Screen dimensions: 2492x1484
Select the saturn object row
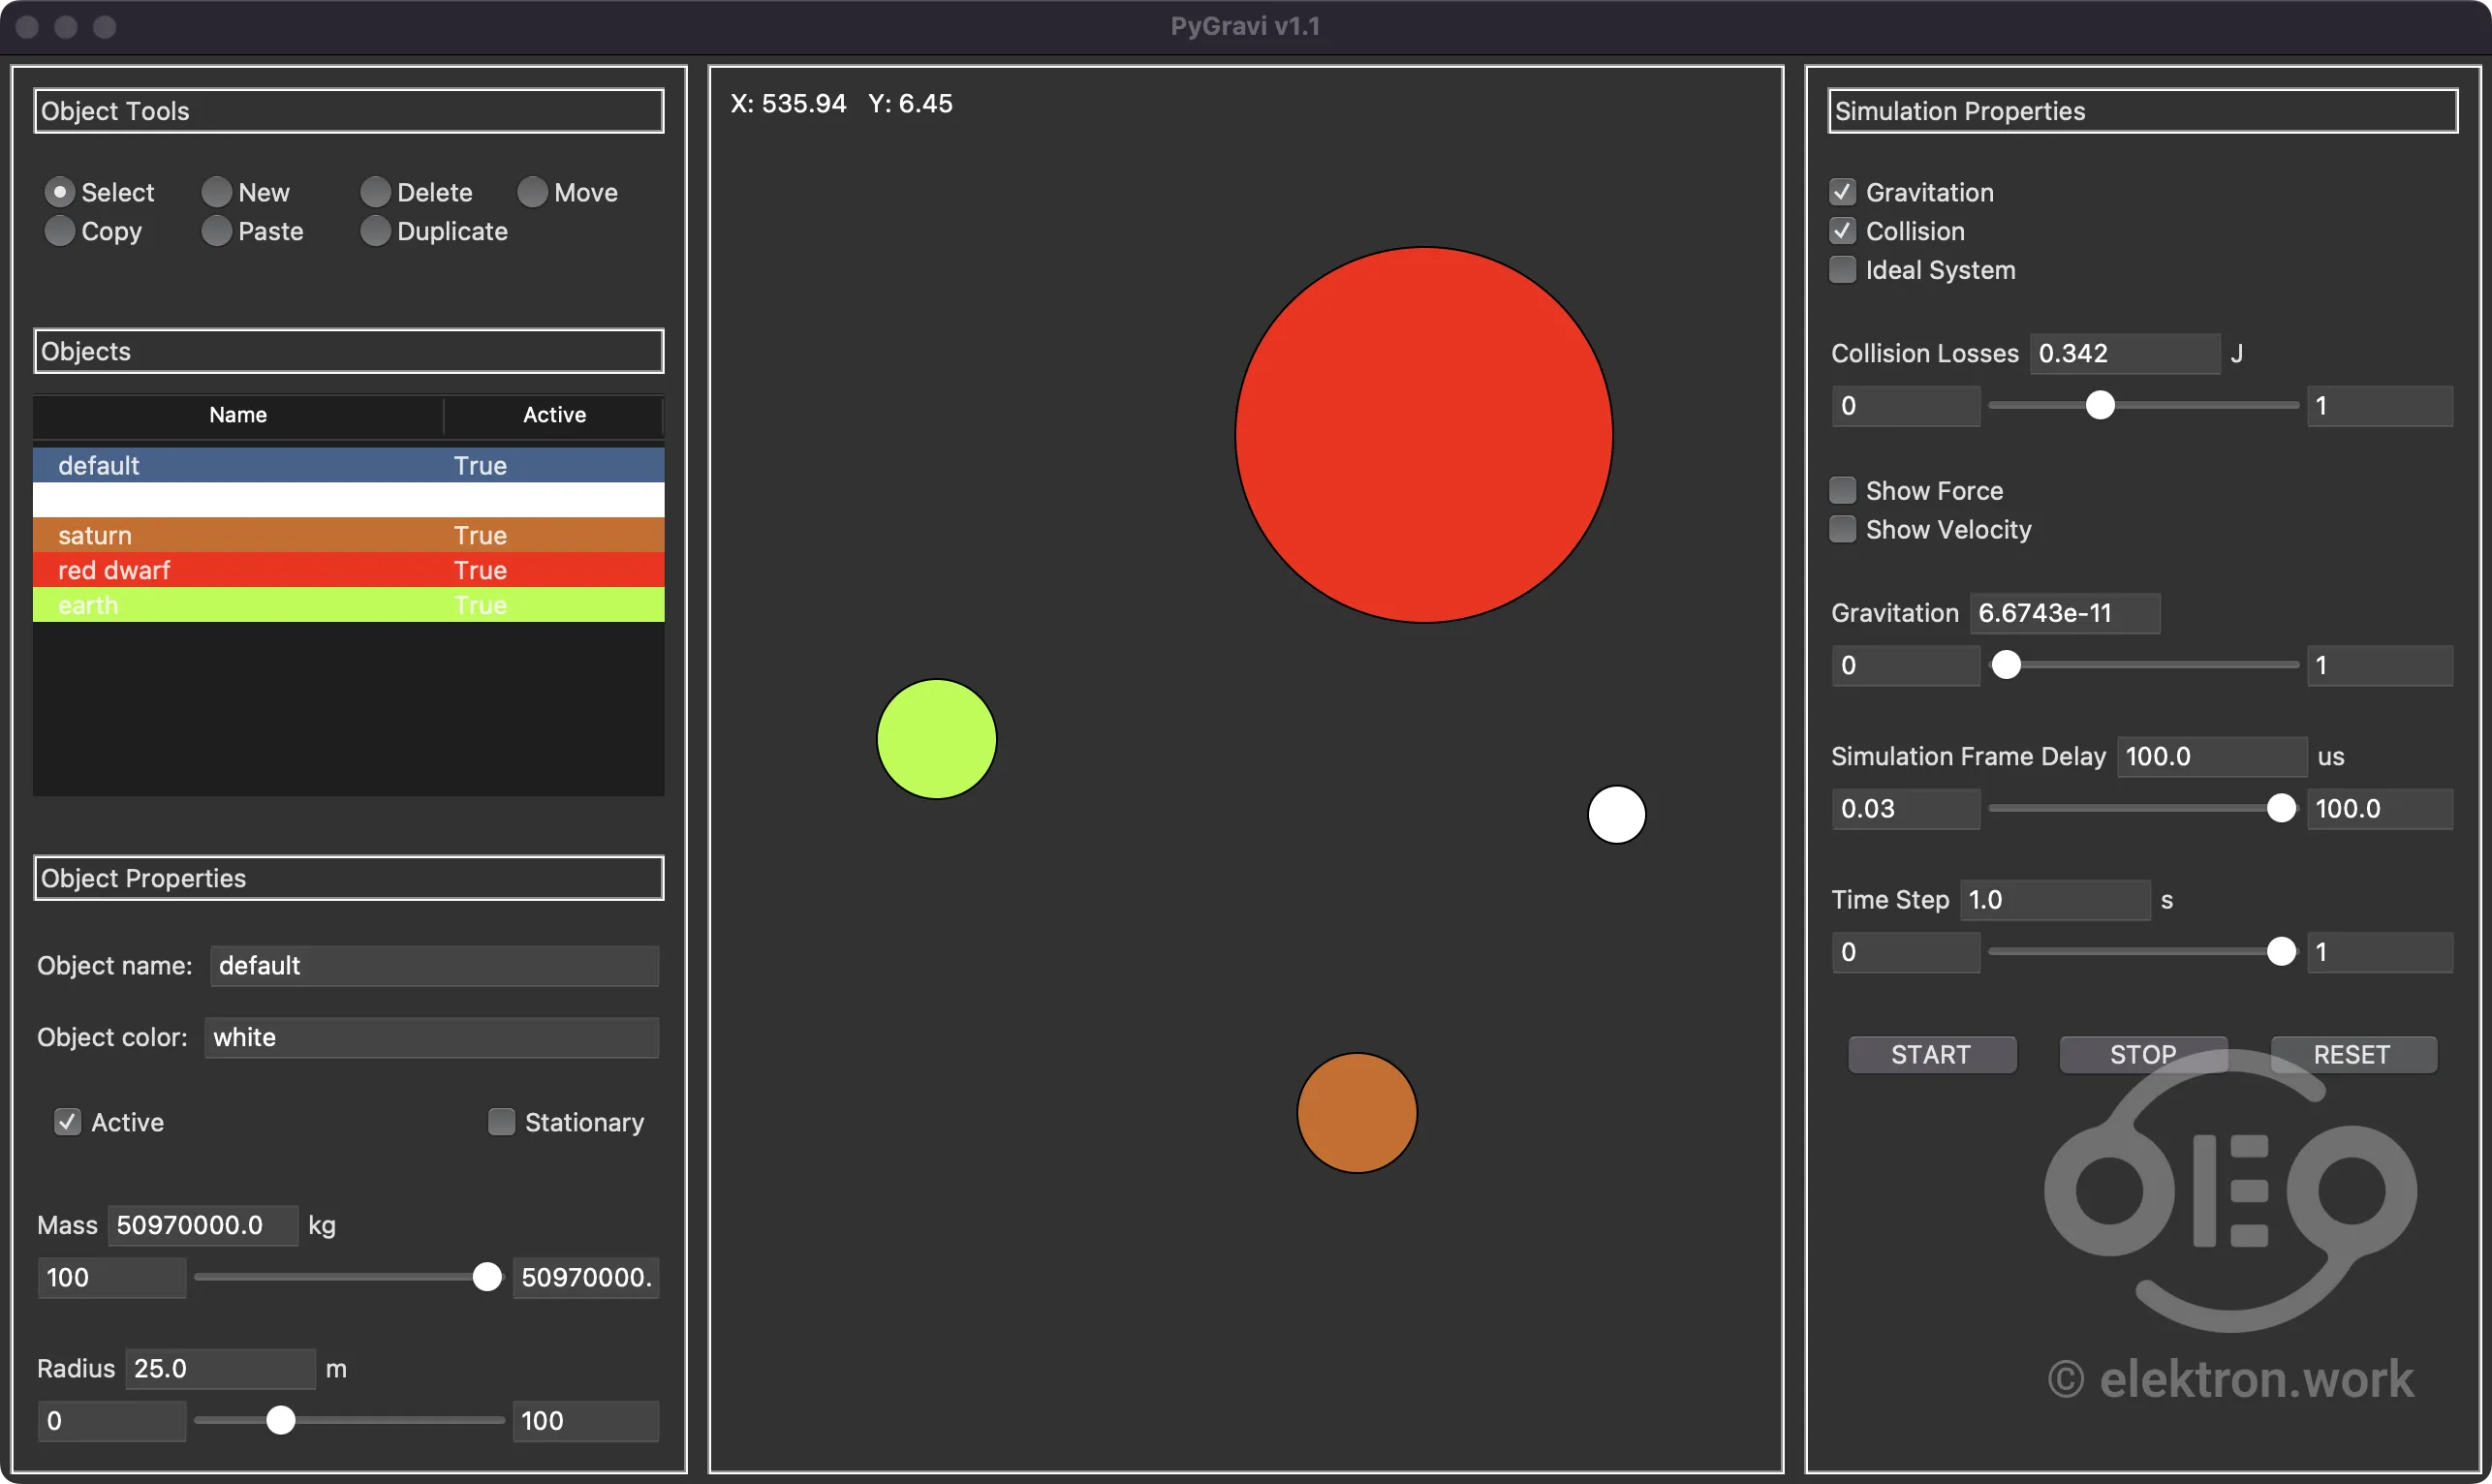pyautogui.click(x=348, y=535)
